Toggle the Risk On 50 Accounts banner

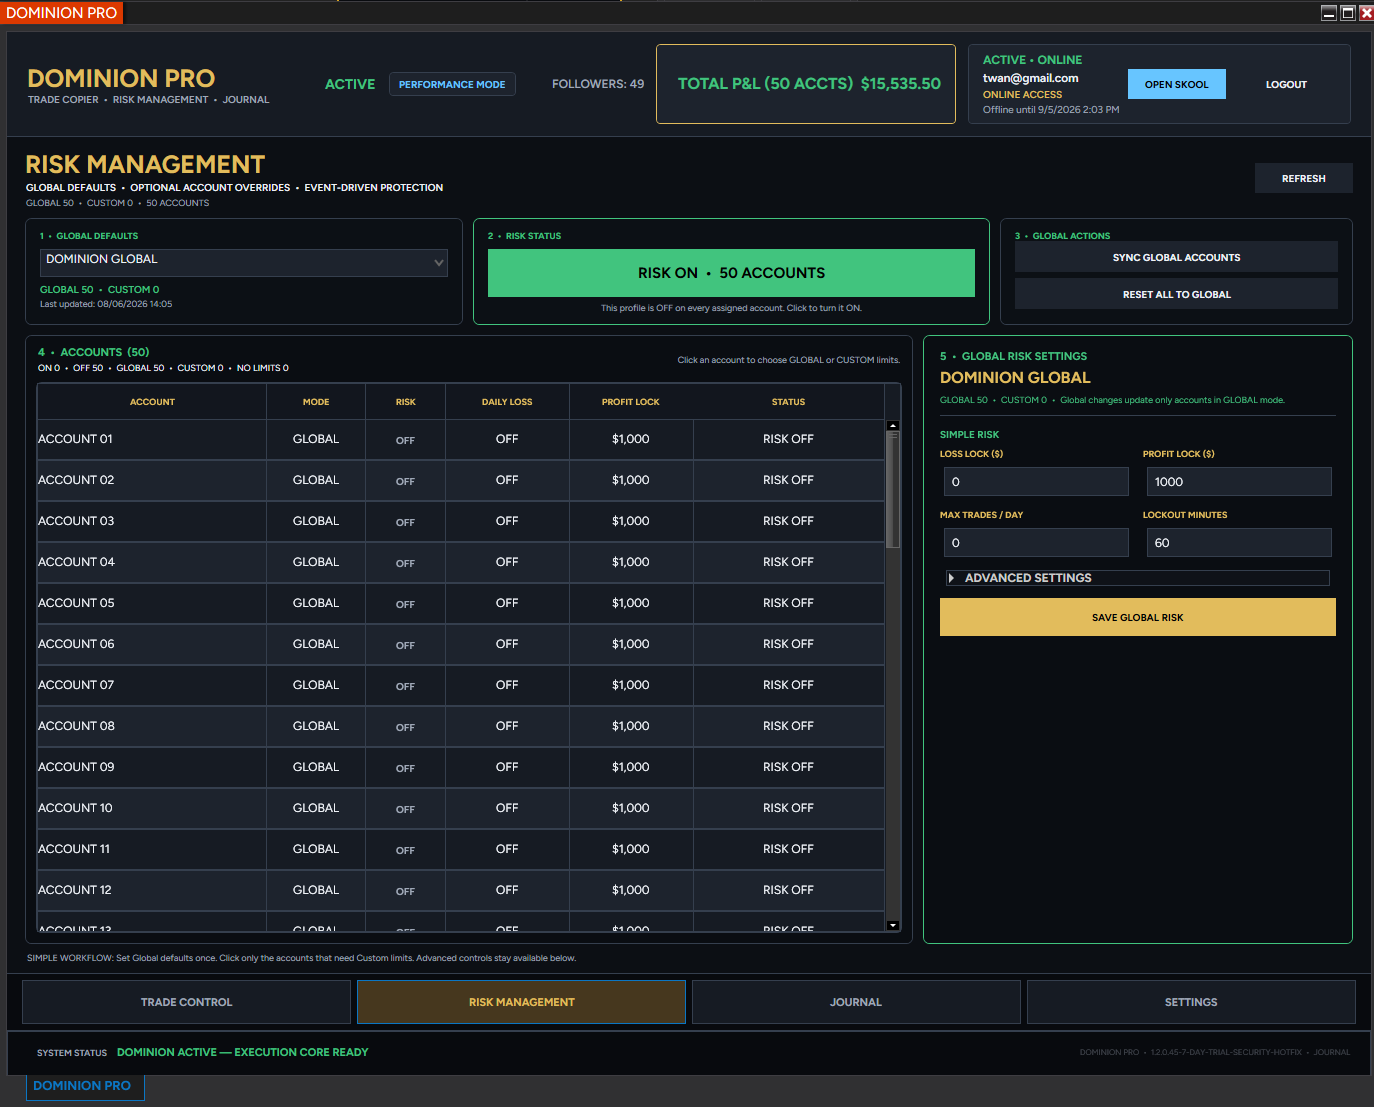731,273
